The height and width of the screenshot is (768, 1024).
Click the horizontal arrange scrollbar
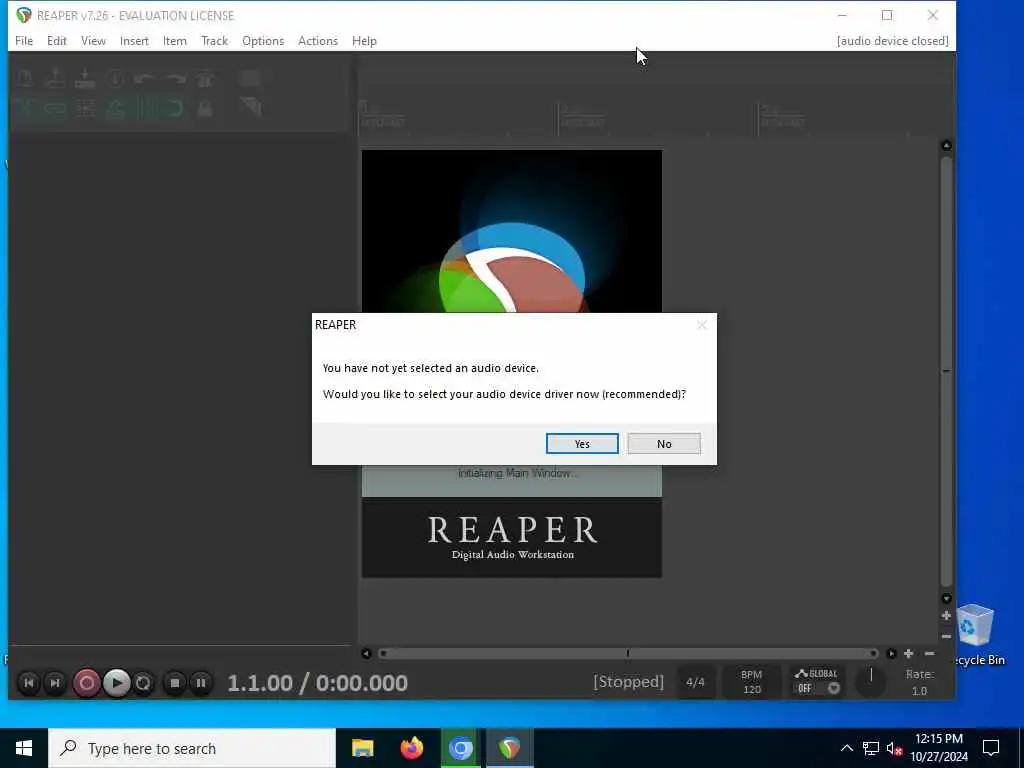point(628,654)
